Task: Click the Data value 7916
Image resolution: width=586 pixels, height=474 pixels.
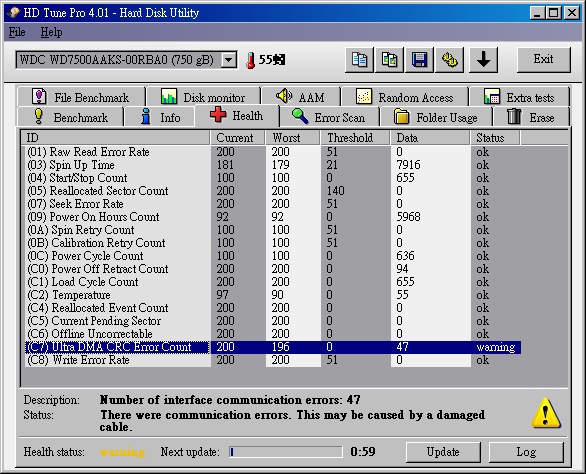Action: (x=408, y=165)
